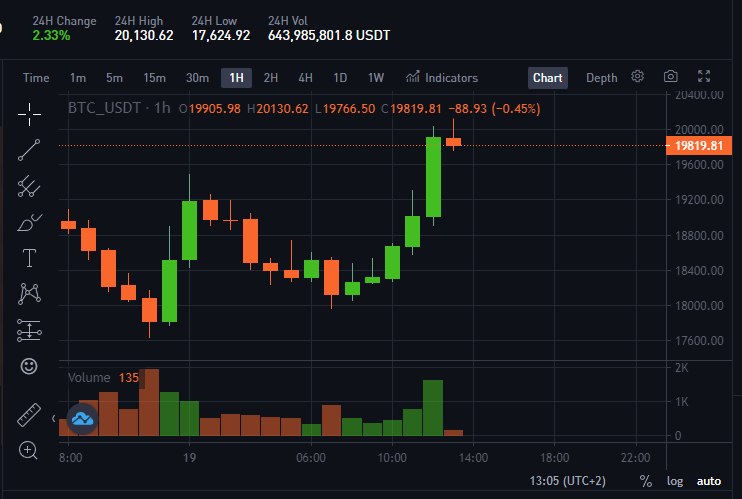Select the crosshair cursor tool
Image resolution: width=742 pixels, height=499 pixels.
click(x=29, y=115)
